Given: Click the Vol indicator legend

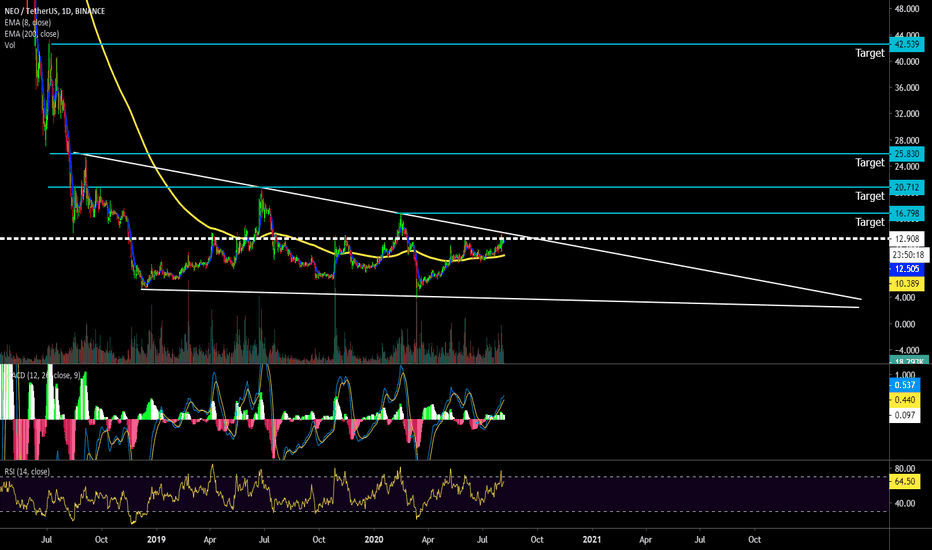Looking at the screenshot, I should pyautogui.click(x=10, y=45).
